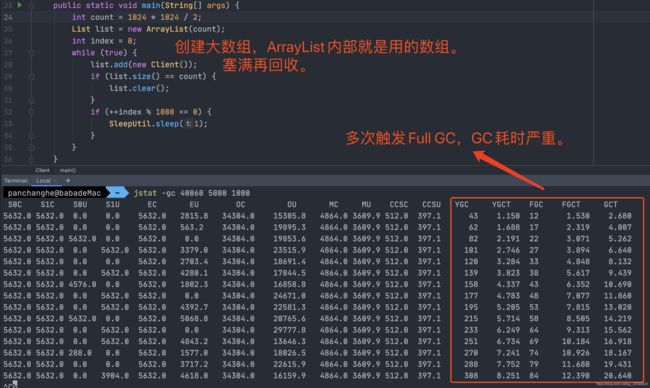Image resolution: width=650 pixels, height=388 pixels.
Task: Click the CCSC column header
Action: [x=398, y=204]
